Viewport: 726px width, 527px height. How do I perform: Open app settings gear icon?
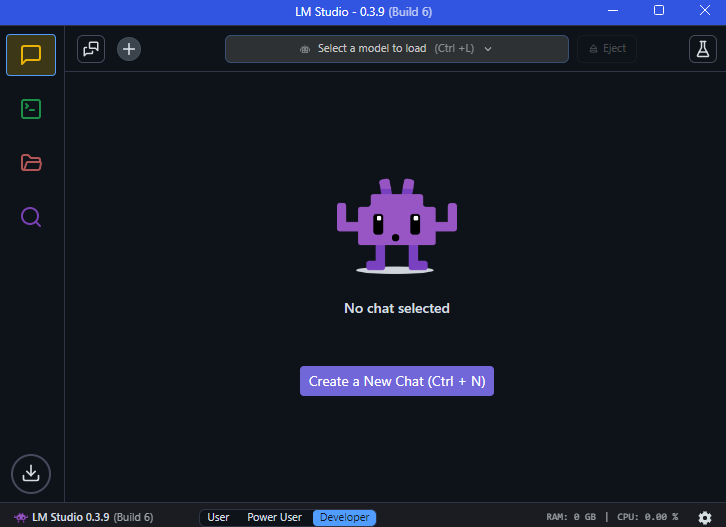coord(705,517)
